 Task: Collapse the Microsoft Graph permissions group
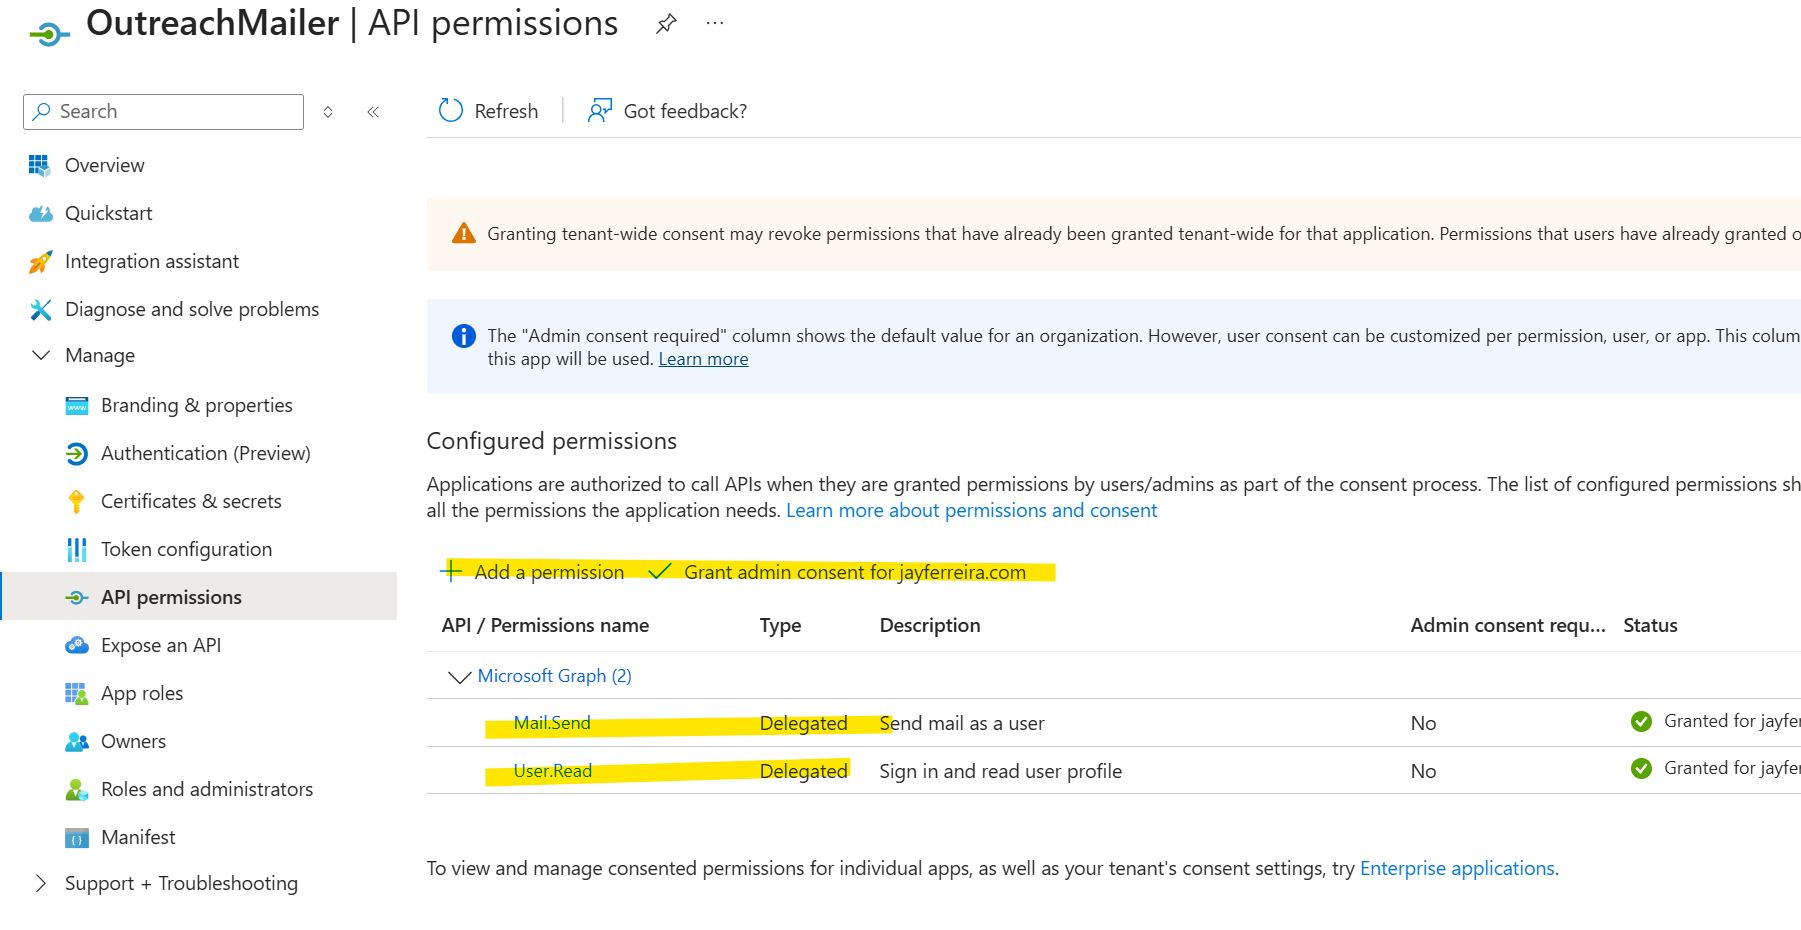click(x=459, y=676)
